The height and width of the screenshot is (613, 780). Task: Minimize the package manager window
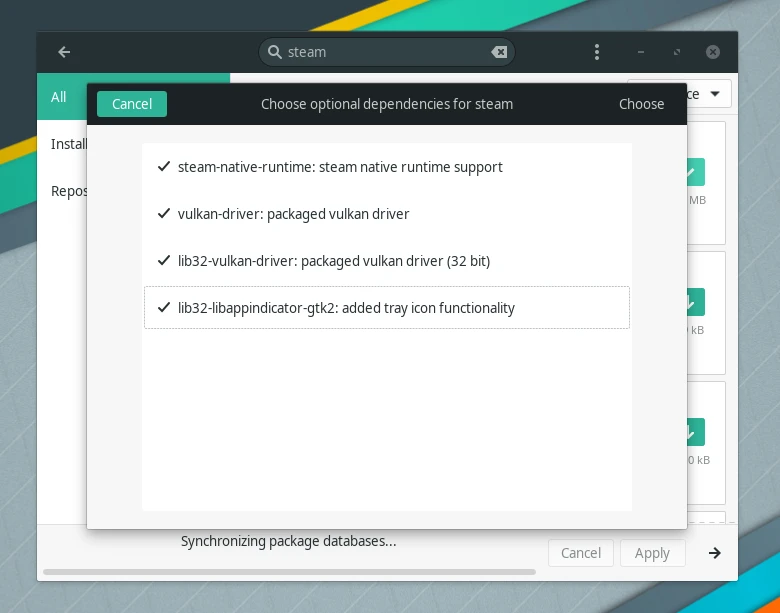point(641,52)
